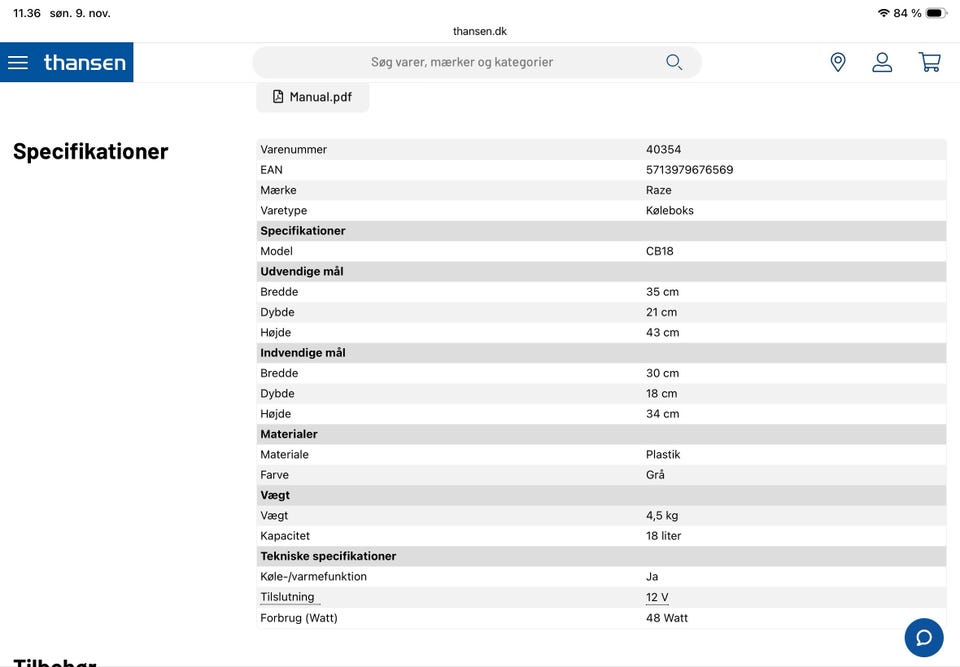Tap the clock showing 11.36
The image size is (960, 667).
[x=27, y=13]
